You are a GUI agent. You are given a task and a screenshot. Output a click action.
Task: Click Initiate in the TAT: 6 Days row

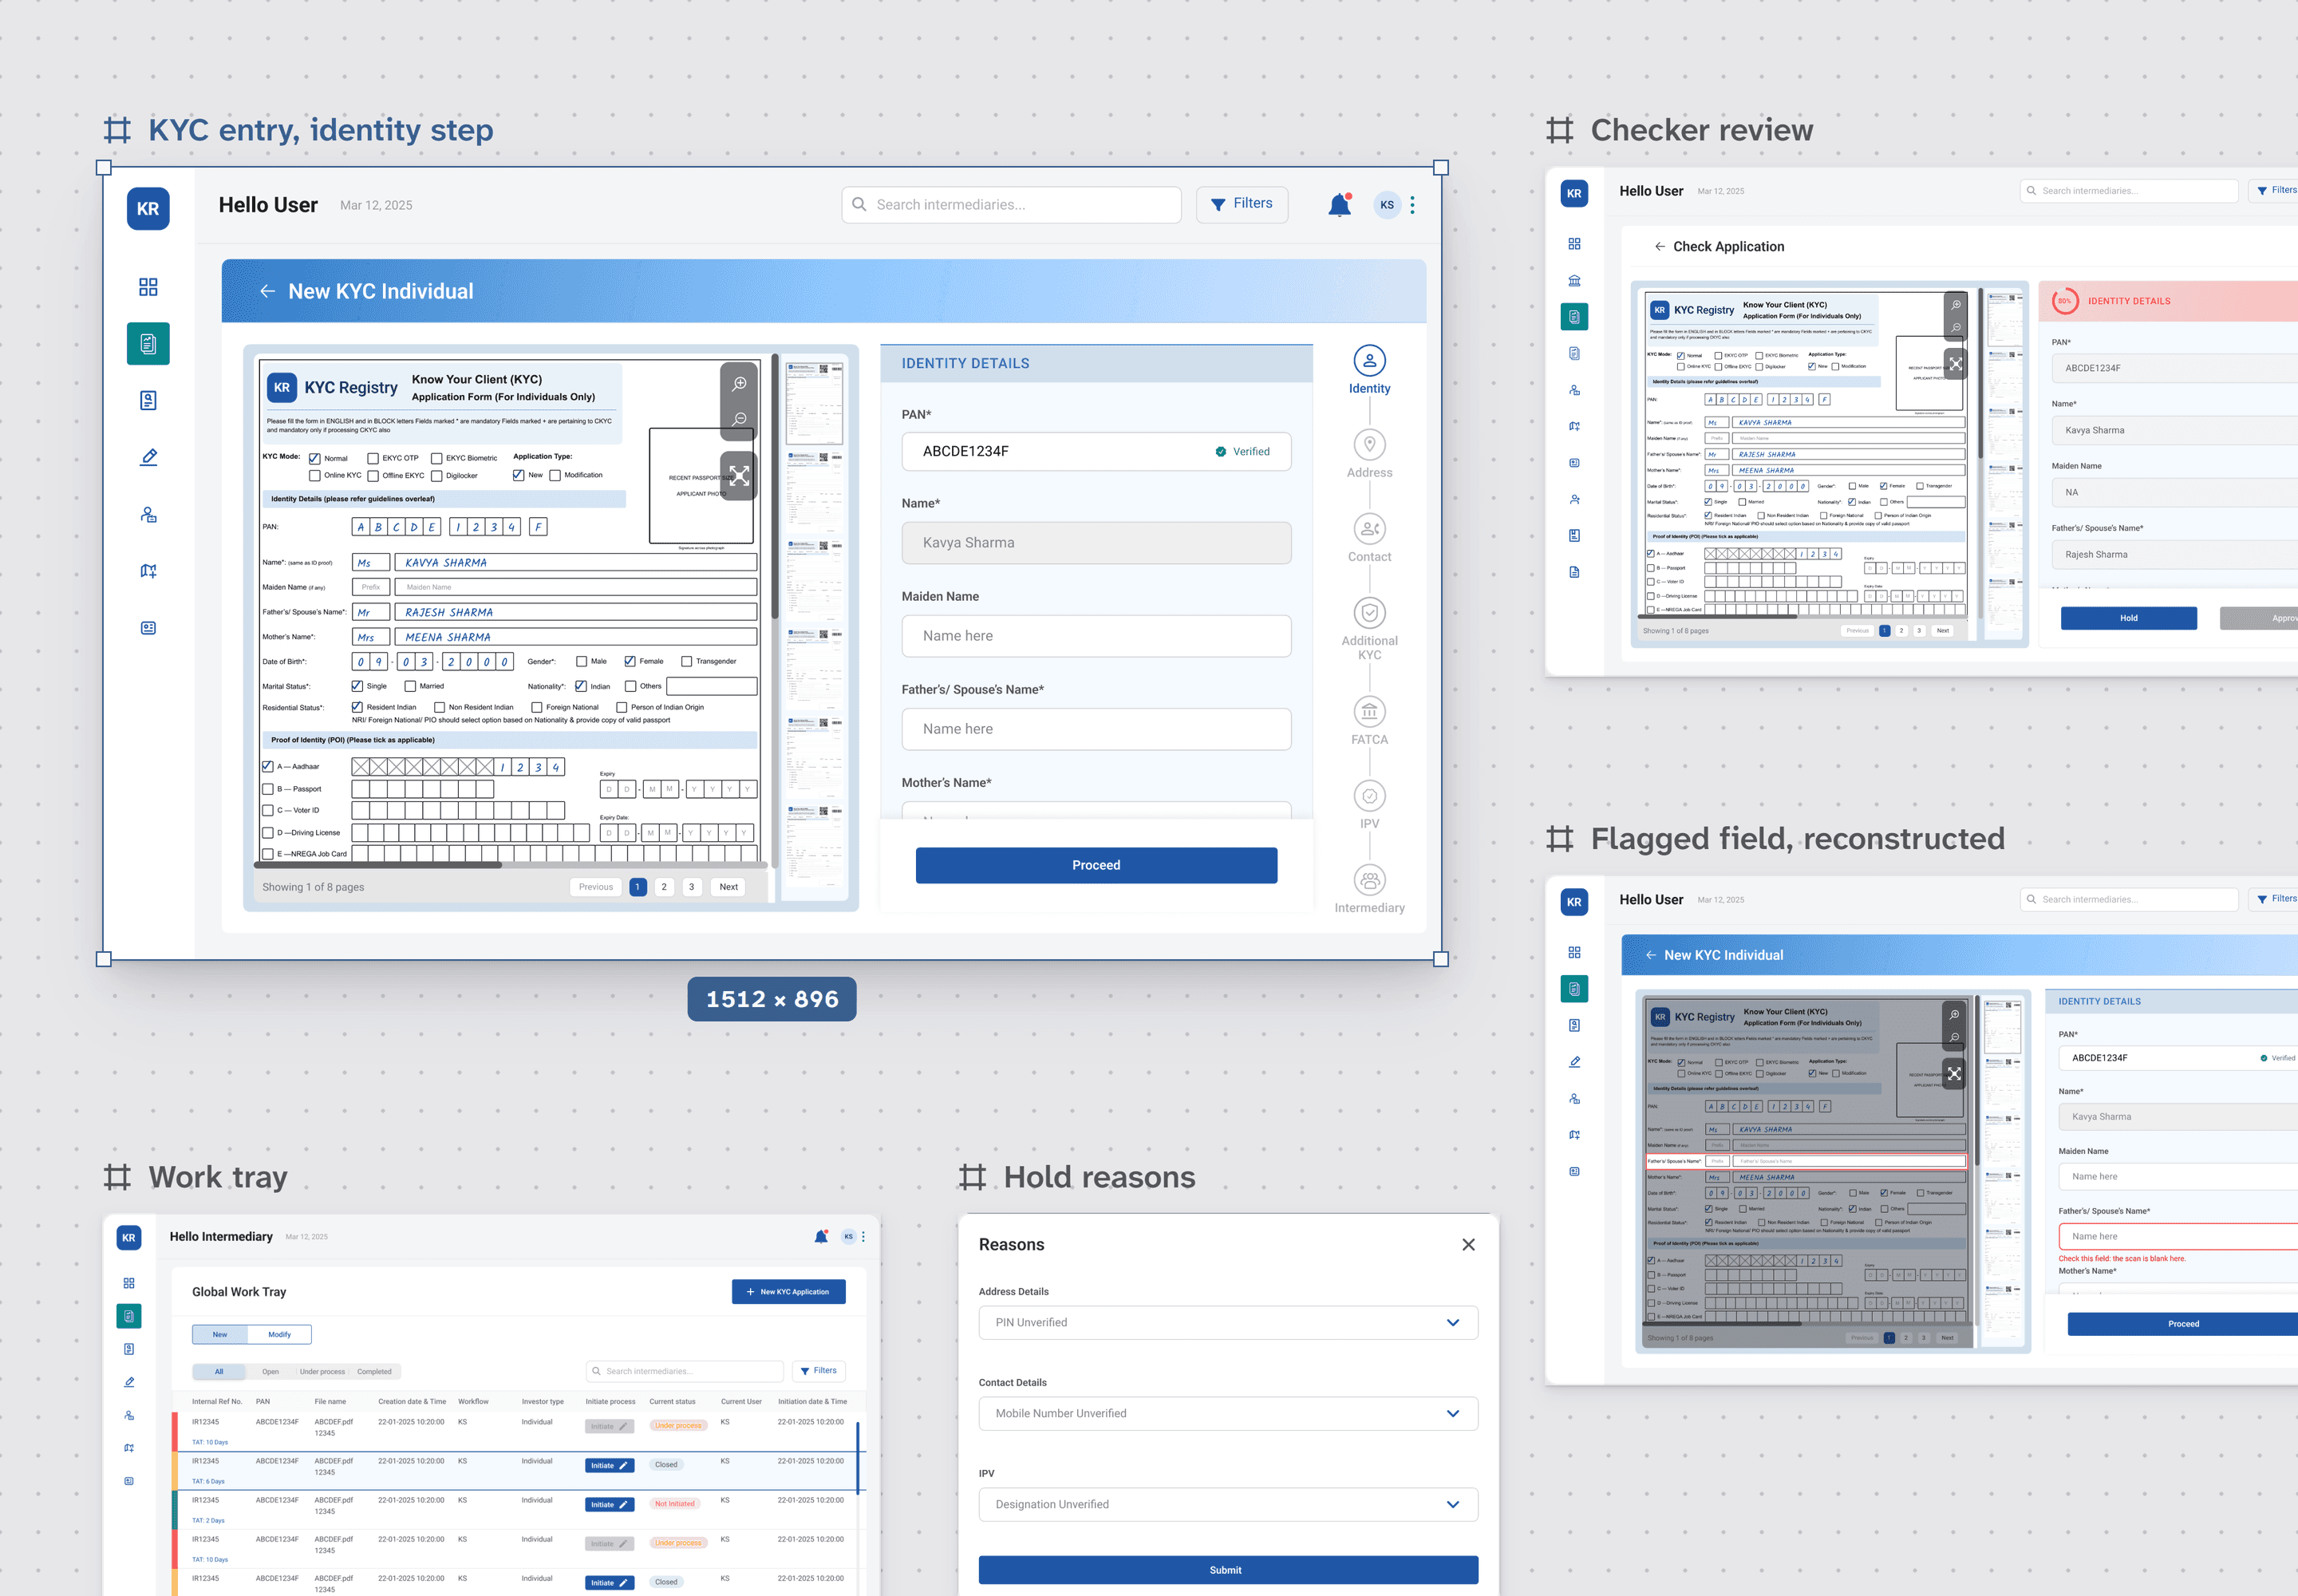[609, 1465]
